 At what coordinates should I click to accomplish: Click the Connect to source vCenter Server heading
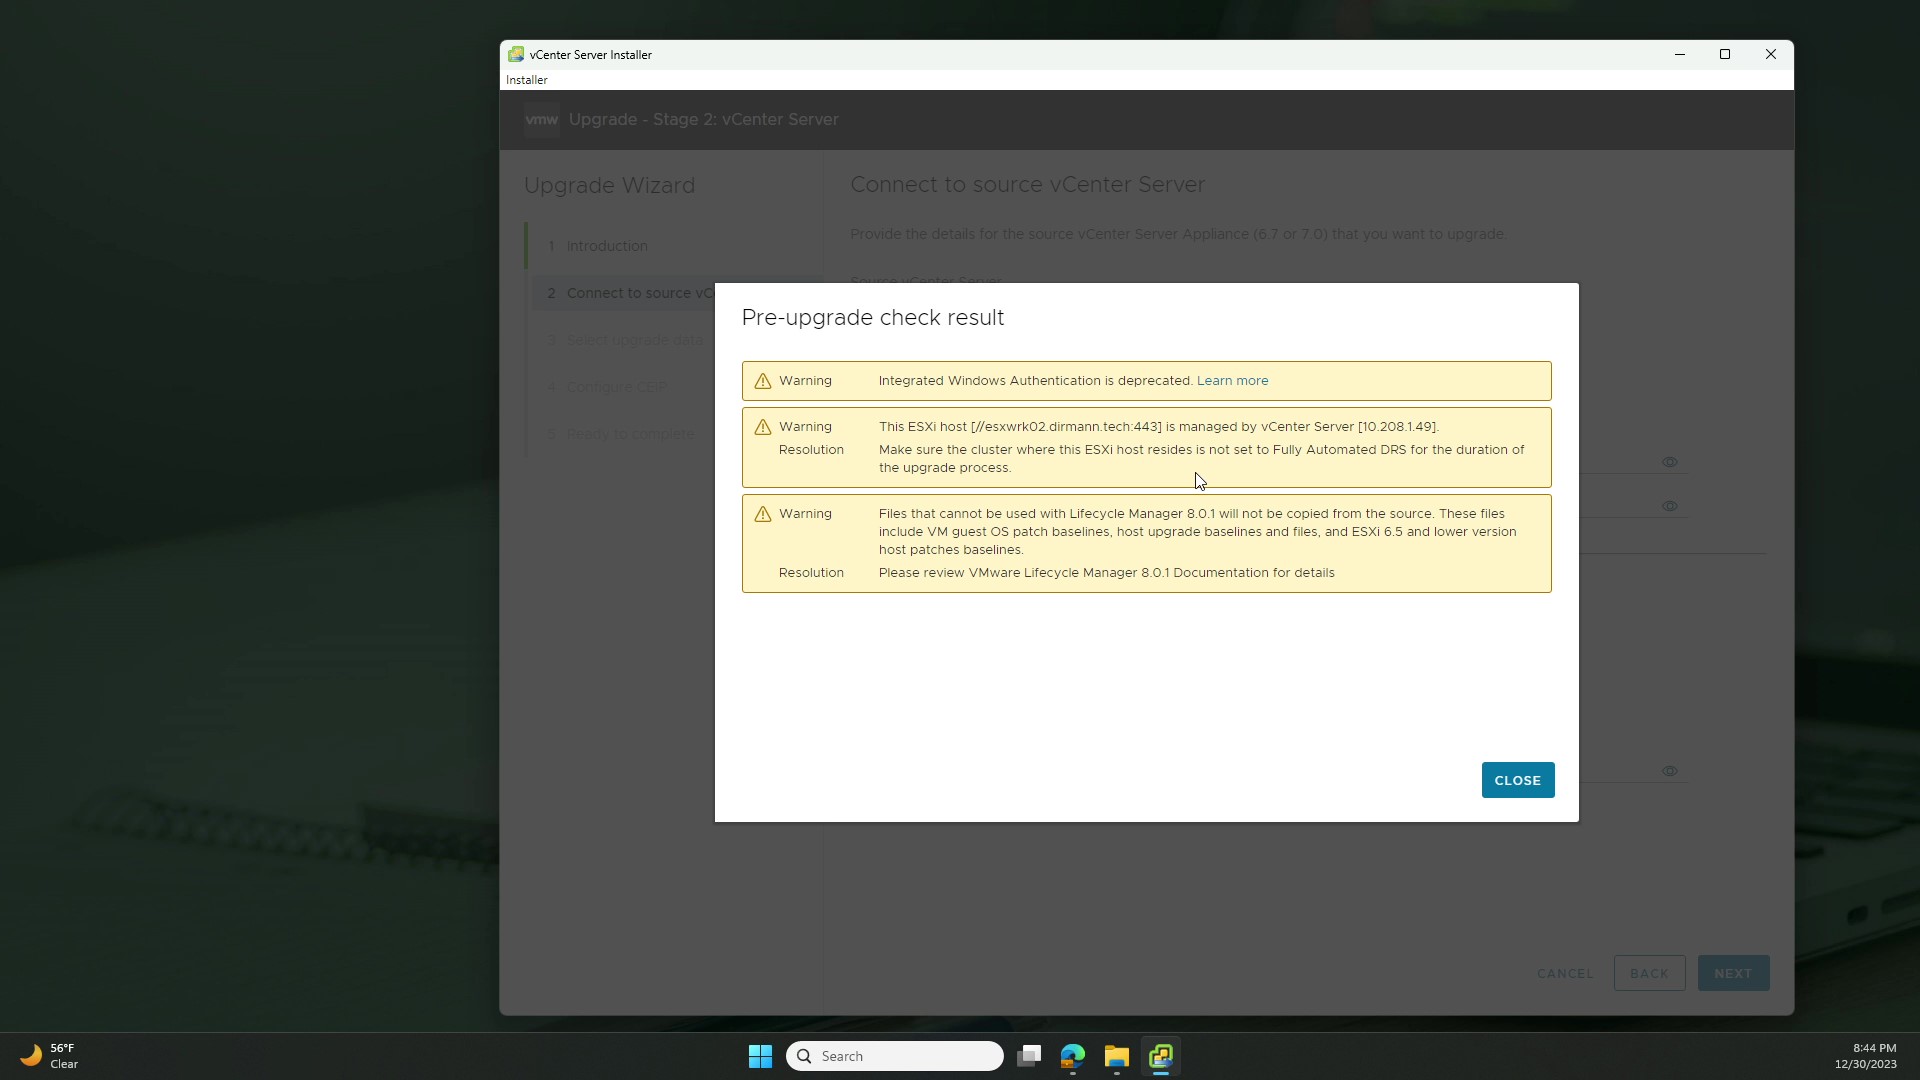[1028, 185]
